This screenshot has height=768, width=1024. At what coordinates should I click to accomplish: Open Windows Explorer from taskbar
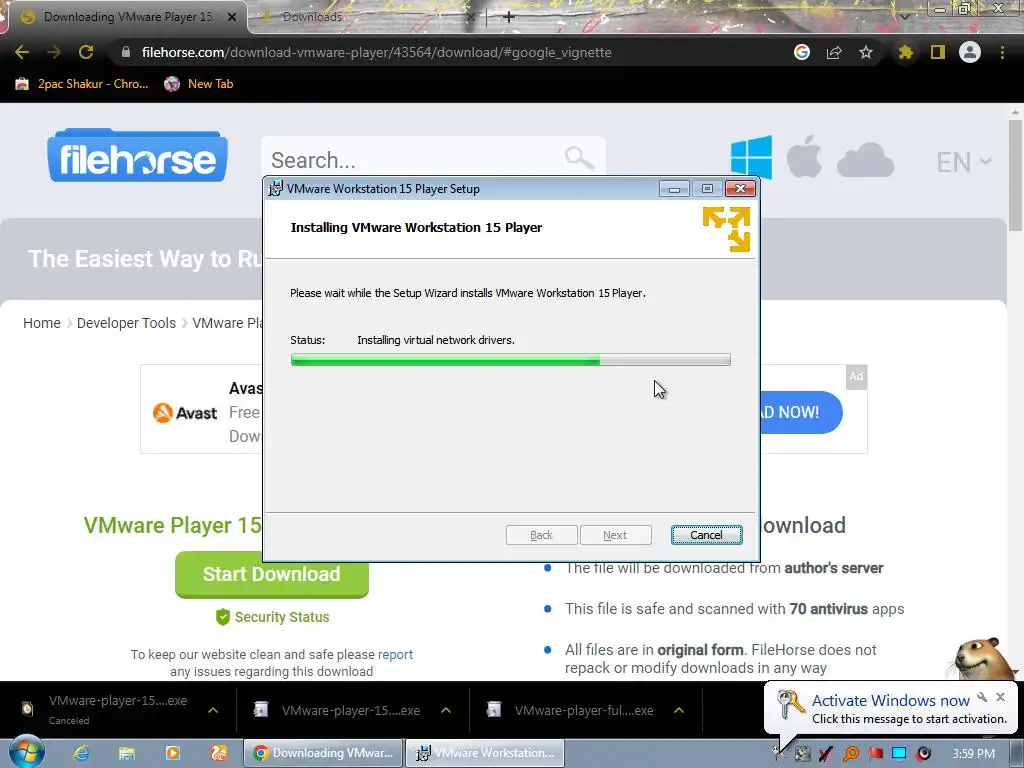127,753
